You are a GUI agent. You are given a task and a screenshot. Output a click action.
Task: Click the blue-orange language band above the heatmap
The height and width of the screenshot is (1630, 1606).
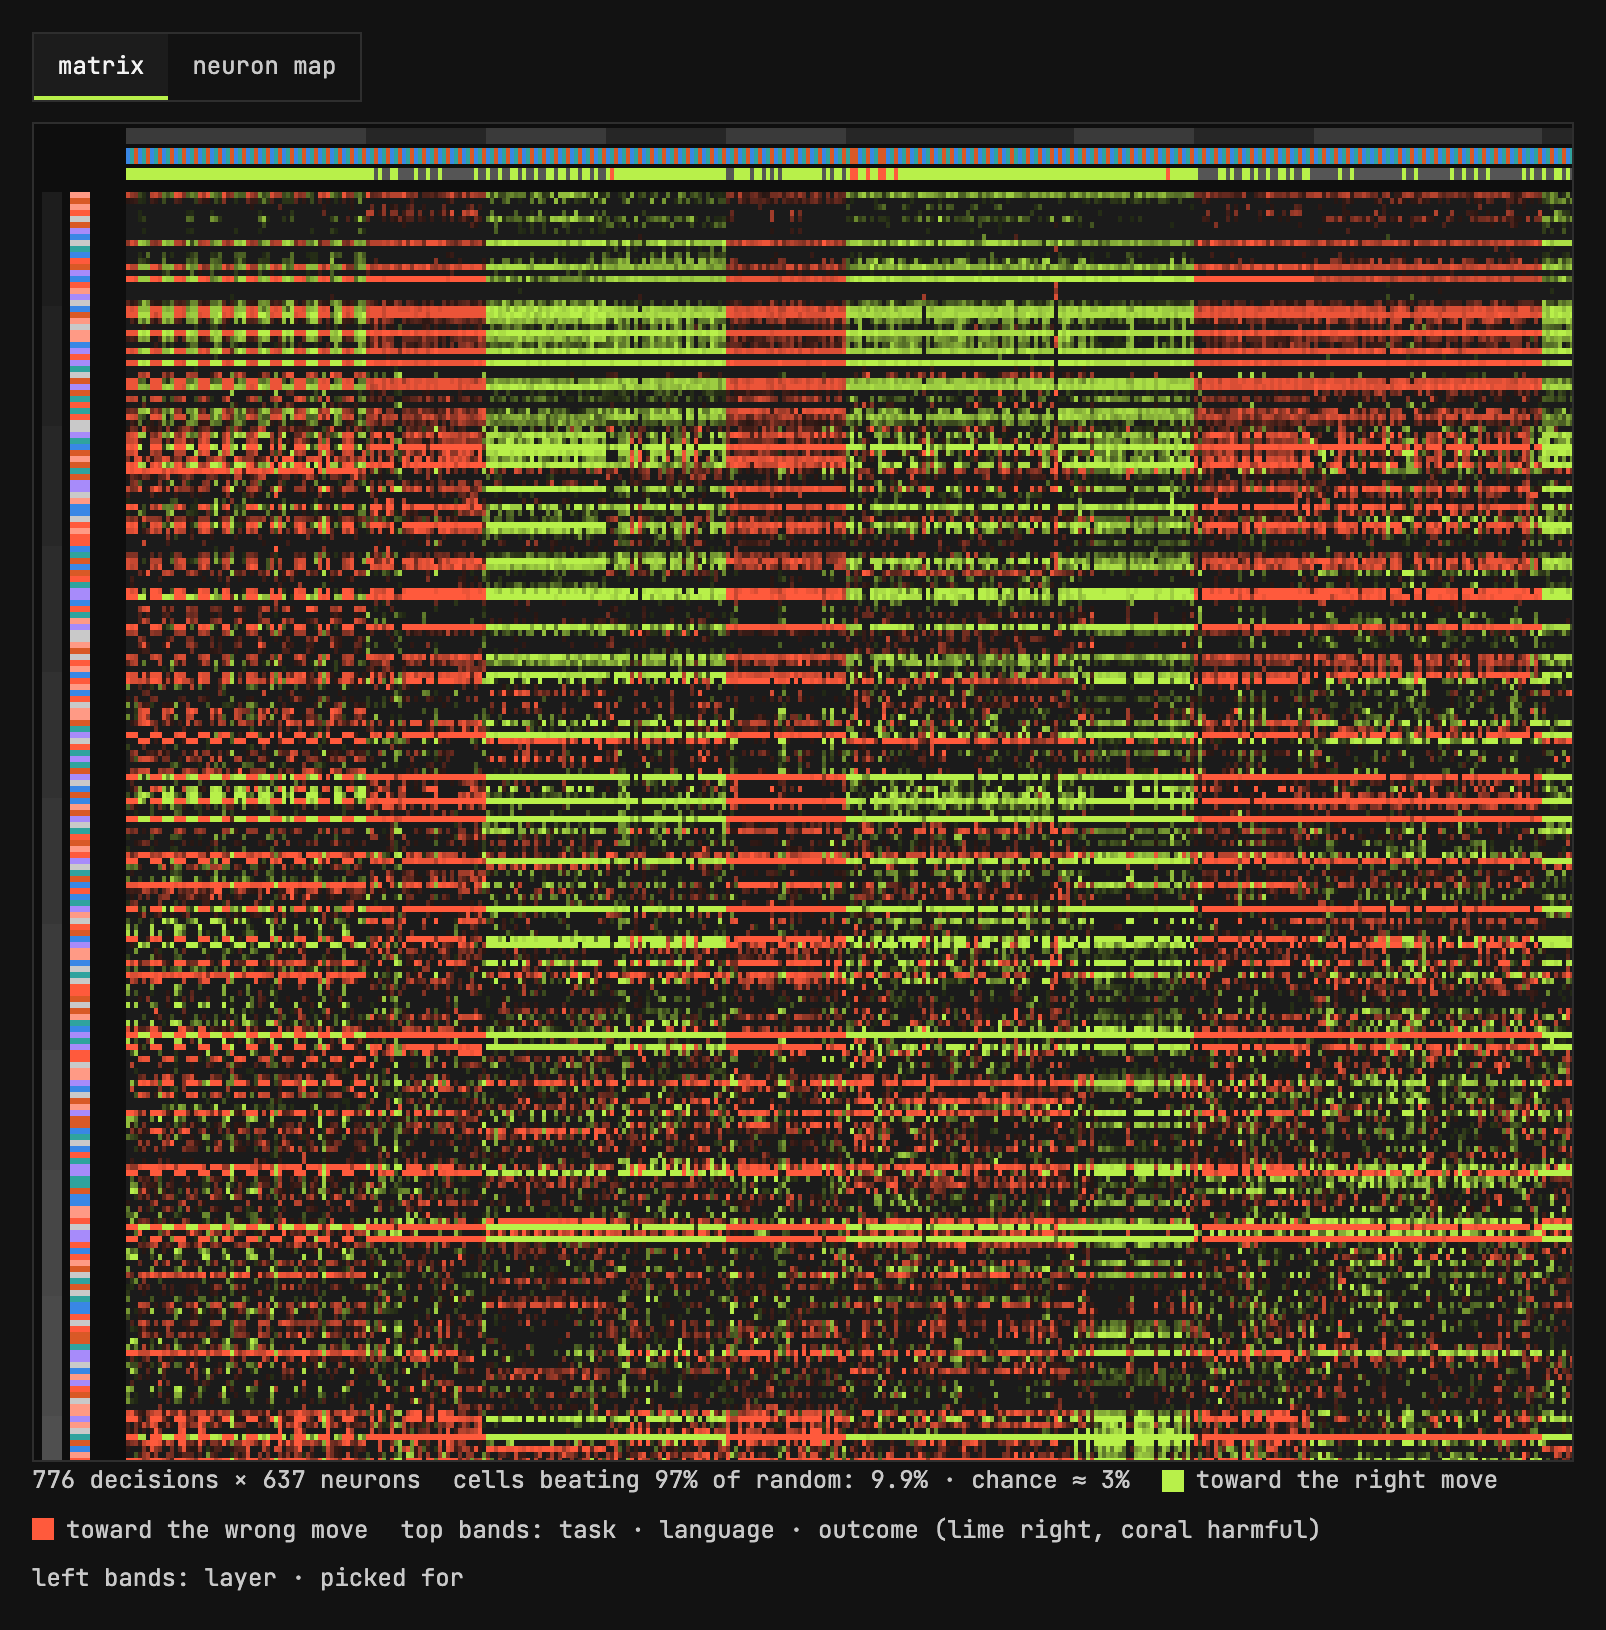click(x=849, y=156)
